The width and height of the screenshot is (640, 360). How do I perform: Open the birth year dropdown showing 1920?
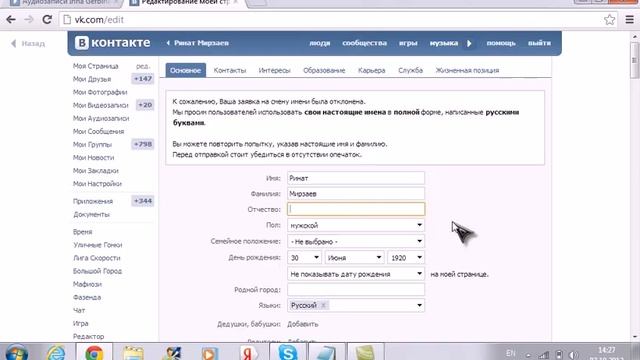[x=406, y=258]
